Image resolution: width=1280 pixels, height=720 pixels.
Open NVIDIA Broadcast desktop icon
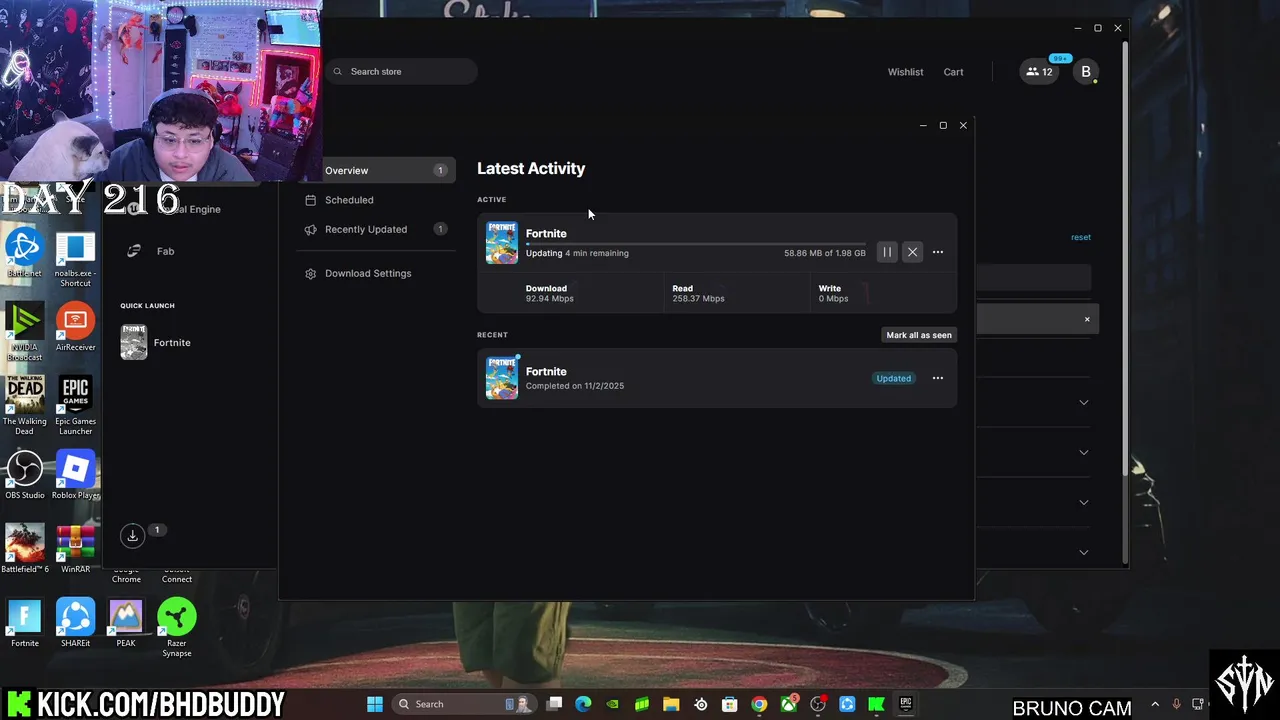click(x=24, y=332)
